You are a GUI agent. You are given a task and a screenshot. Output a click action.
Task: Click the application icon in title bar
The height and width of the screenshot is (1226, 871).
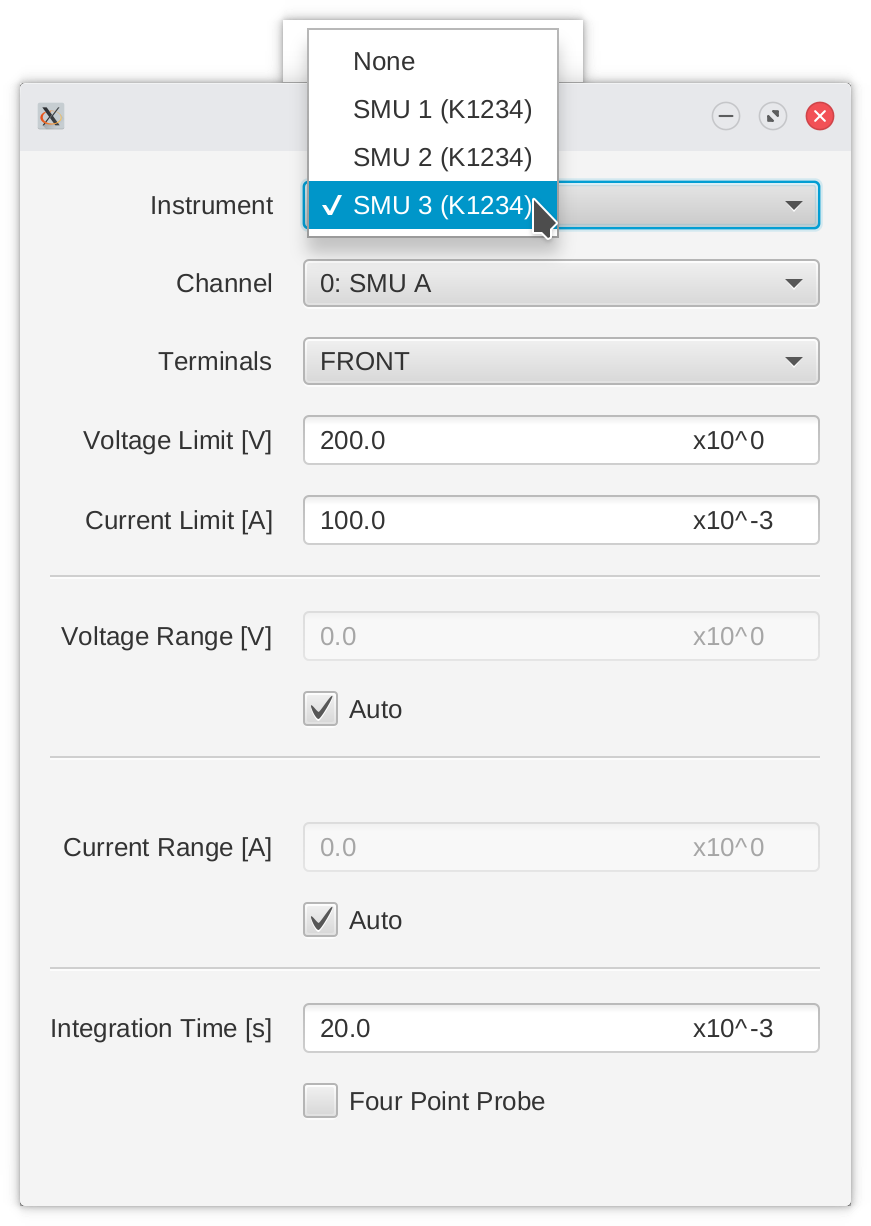pyautogui.click(x=51, y=117)
